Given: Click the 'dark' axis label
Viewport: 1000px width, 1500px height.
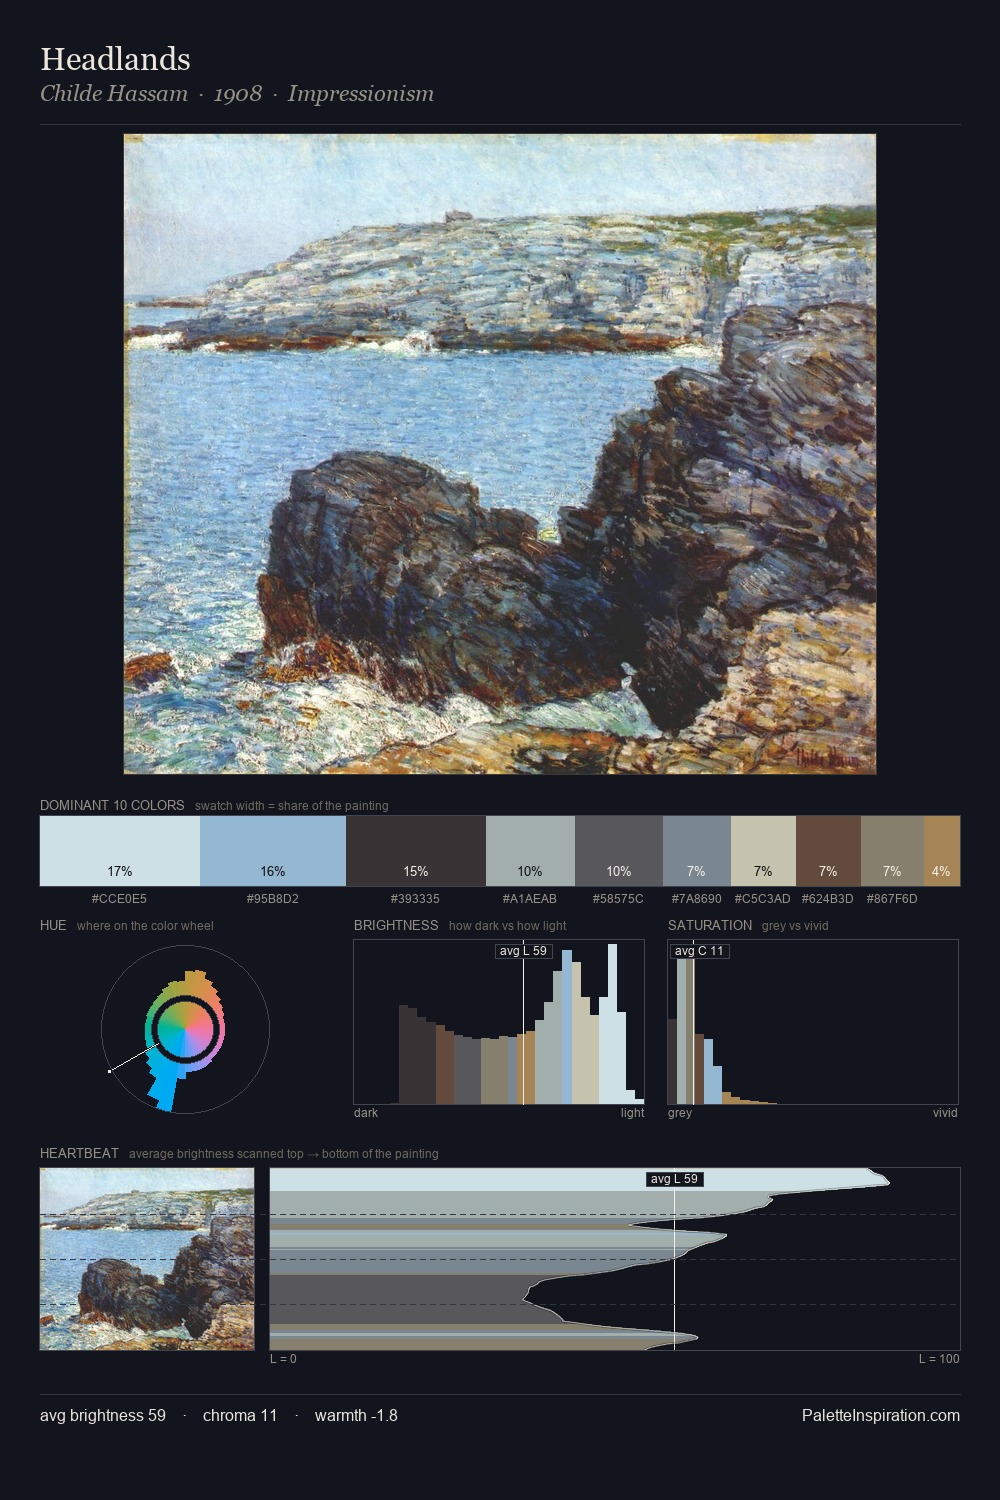Looking at the screenshot, I should 366,1113.
